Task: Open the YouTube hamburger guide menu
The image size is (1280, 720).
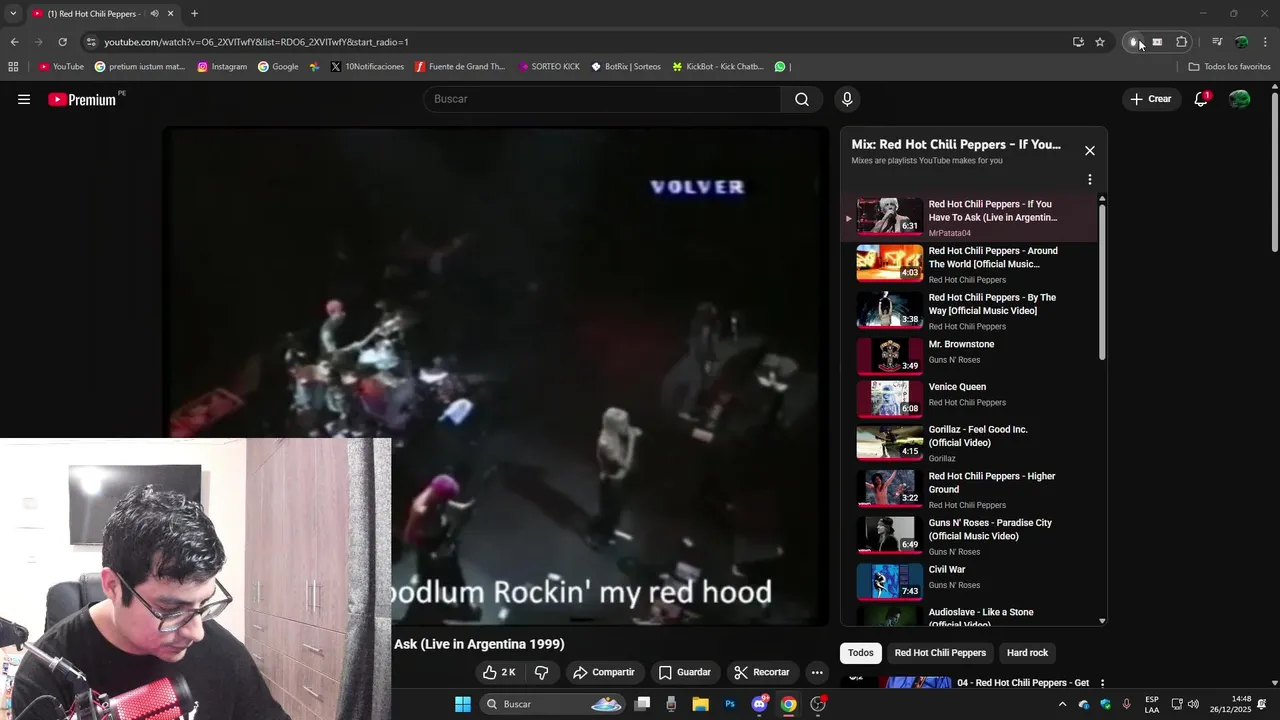Action: click(x=24, y=99)
